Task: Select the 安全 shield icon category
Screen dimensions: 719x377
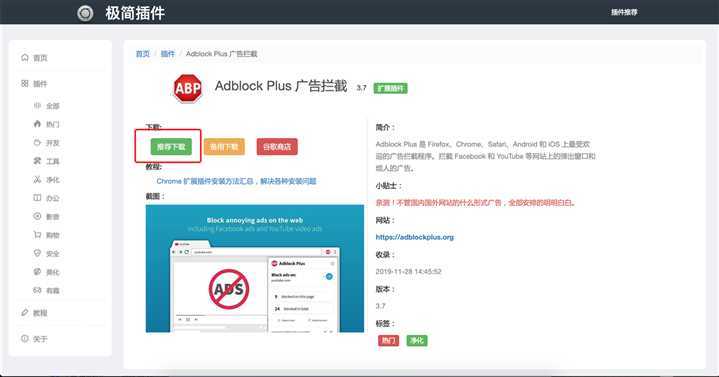Action: click(x=38, y=253)
